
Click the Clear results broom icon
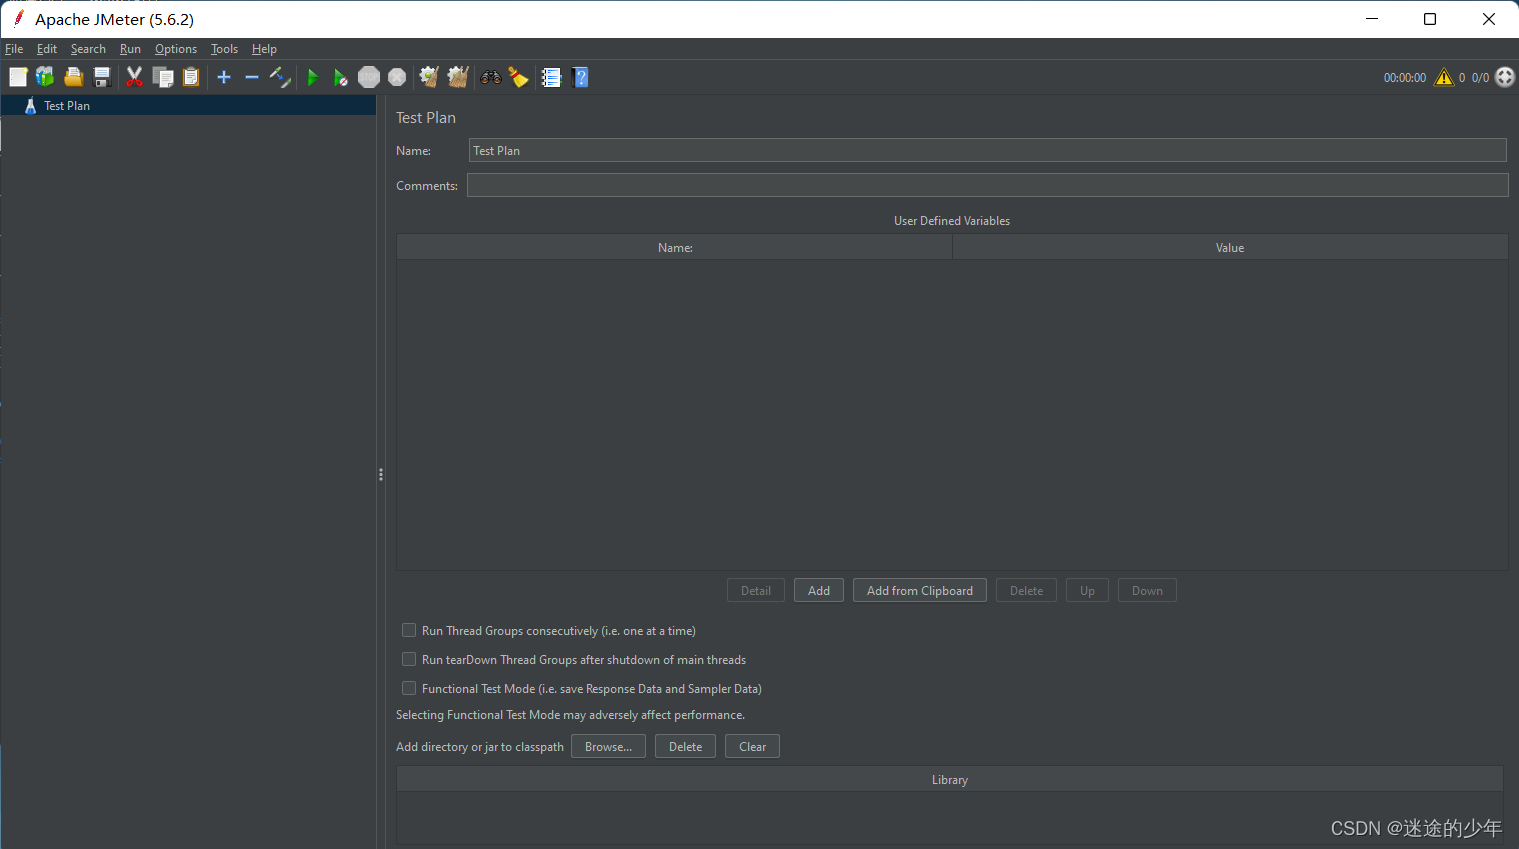click(429, 77)
